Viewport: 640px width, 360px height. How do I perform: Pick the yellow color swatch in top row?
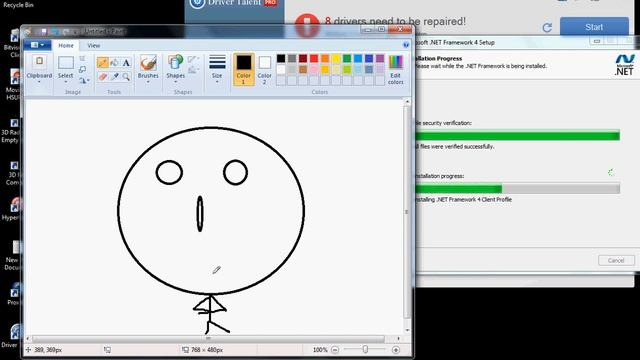(336, 59)
